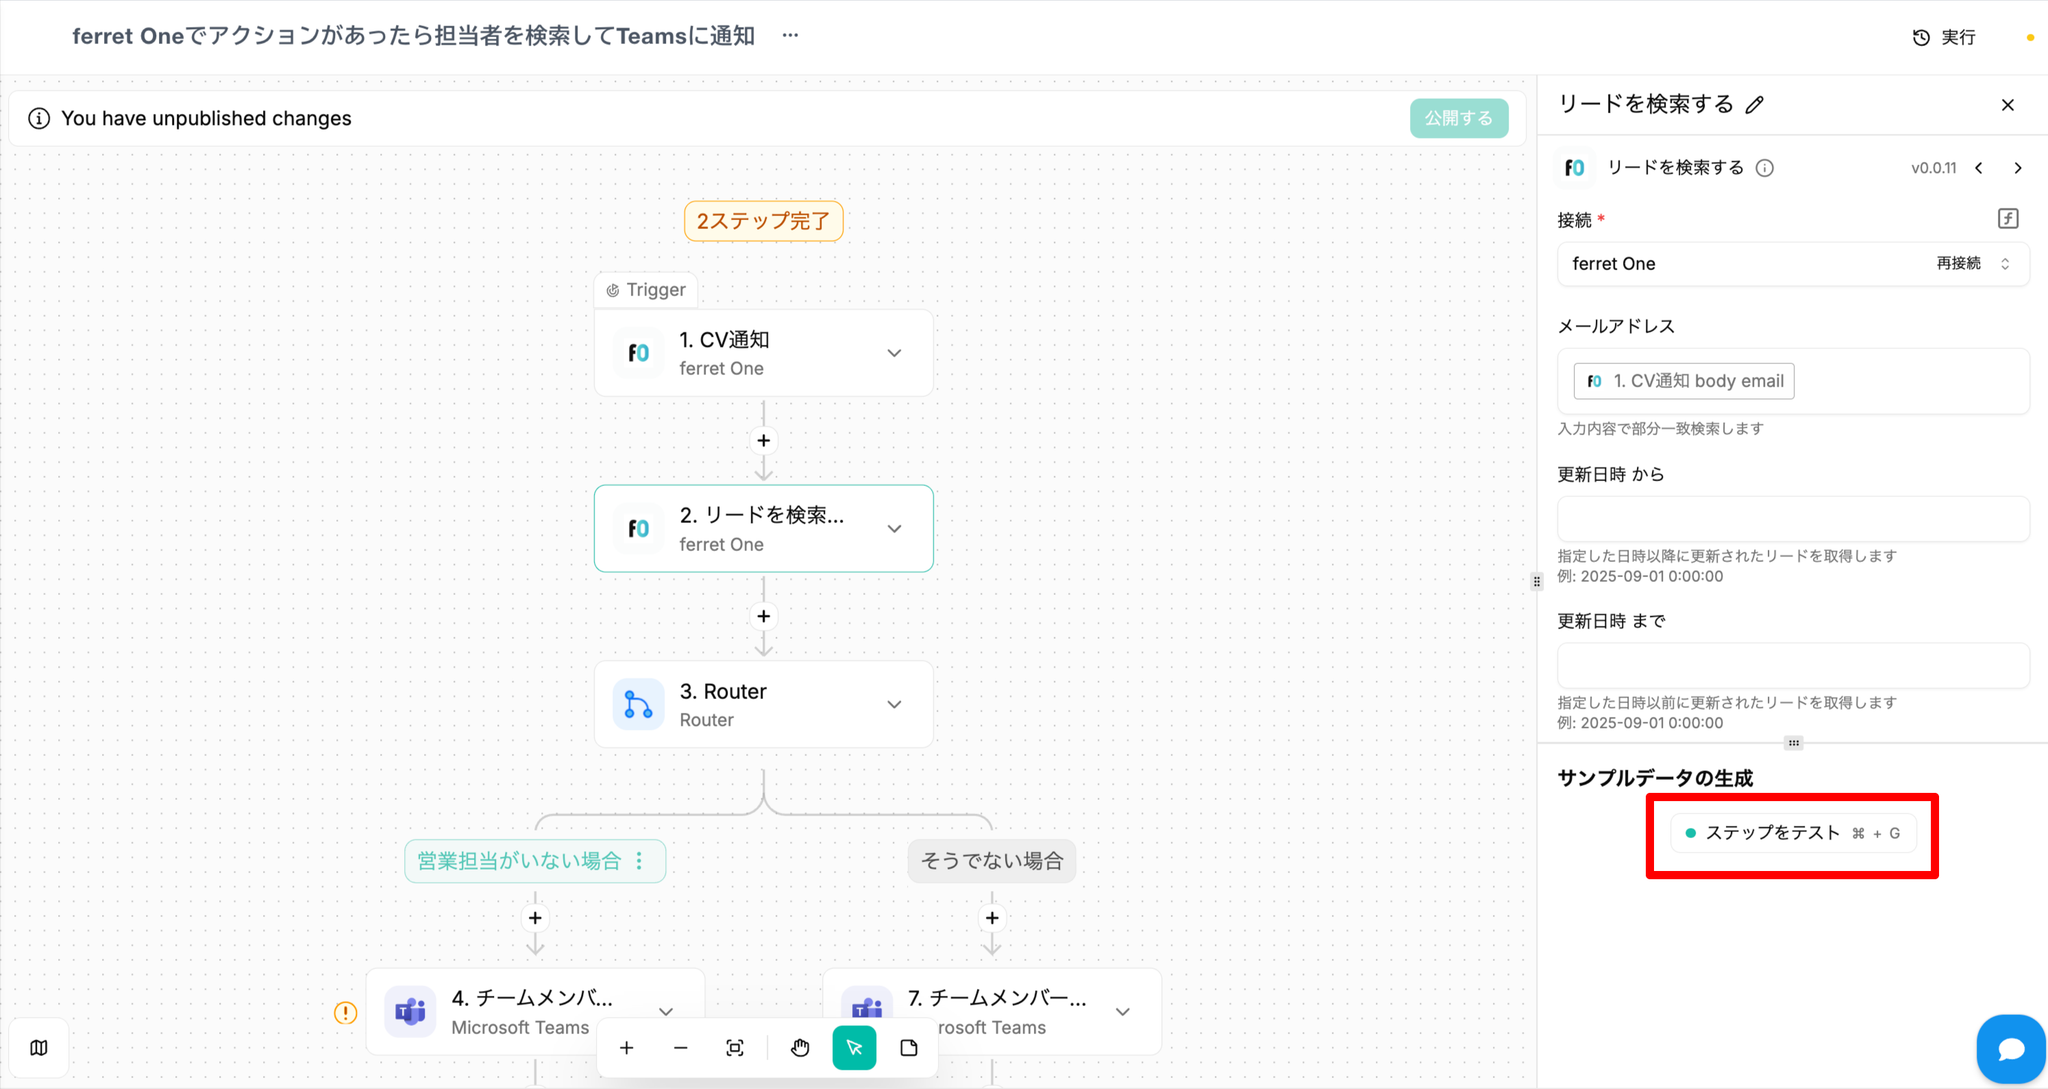The image size is (2048, 1089).
Task: Click the note icon in canvas toolbar
Action: [909, 1048]
